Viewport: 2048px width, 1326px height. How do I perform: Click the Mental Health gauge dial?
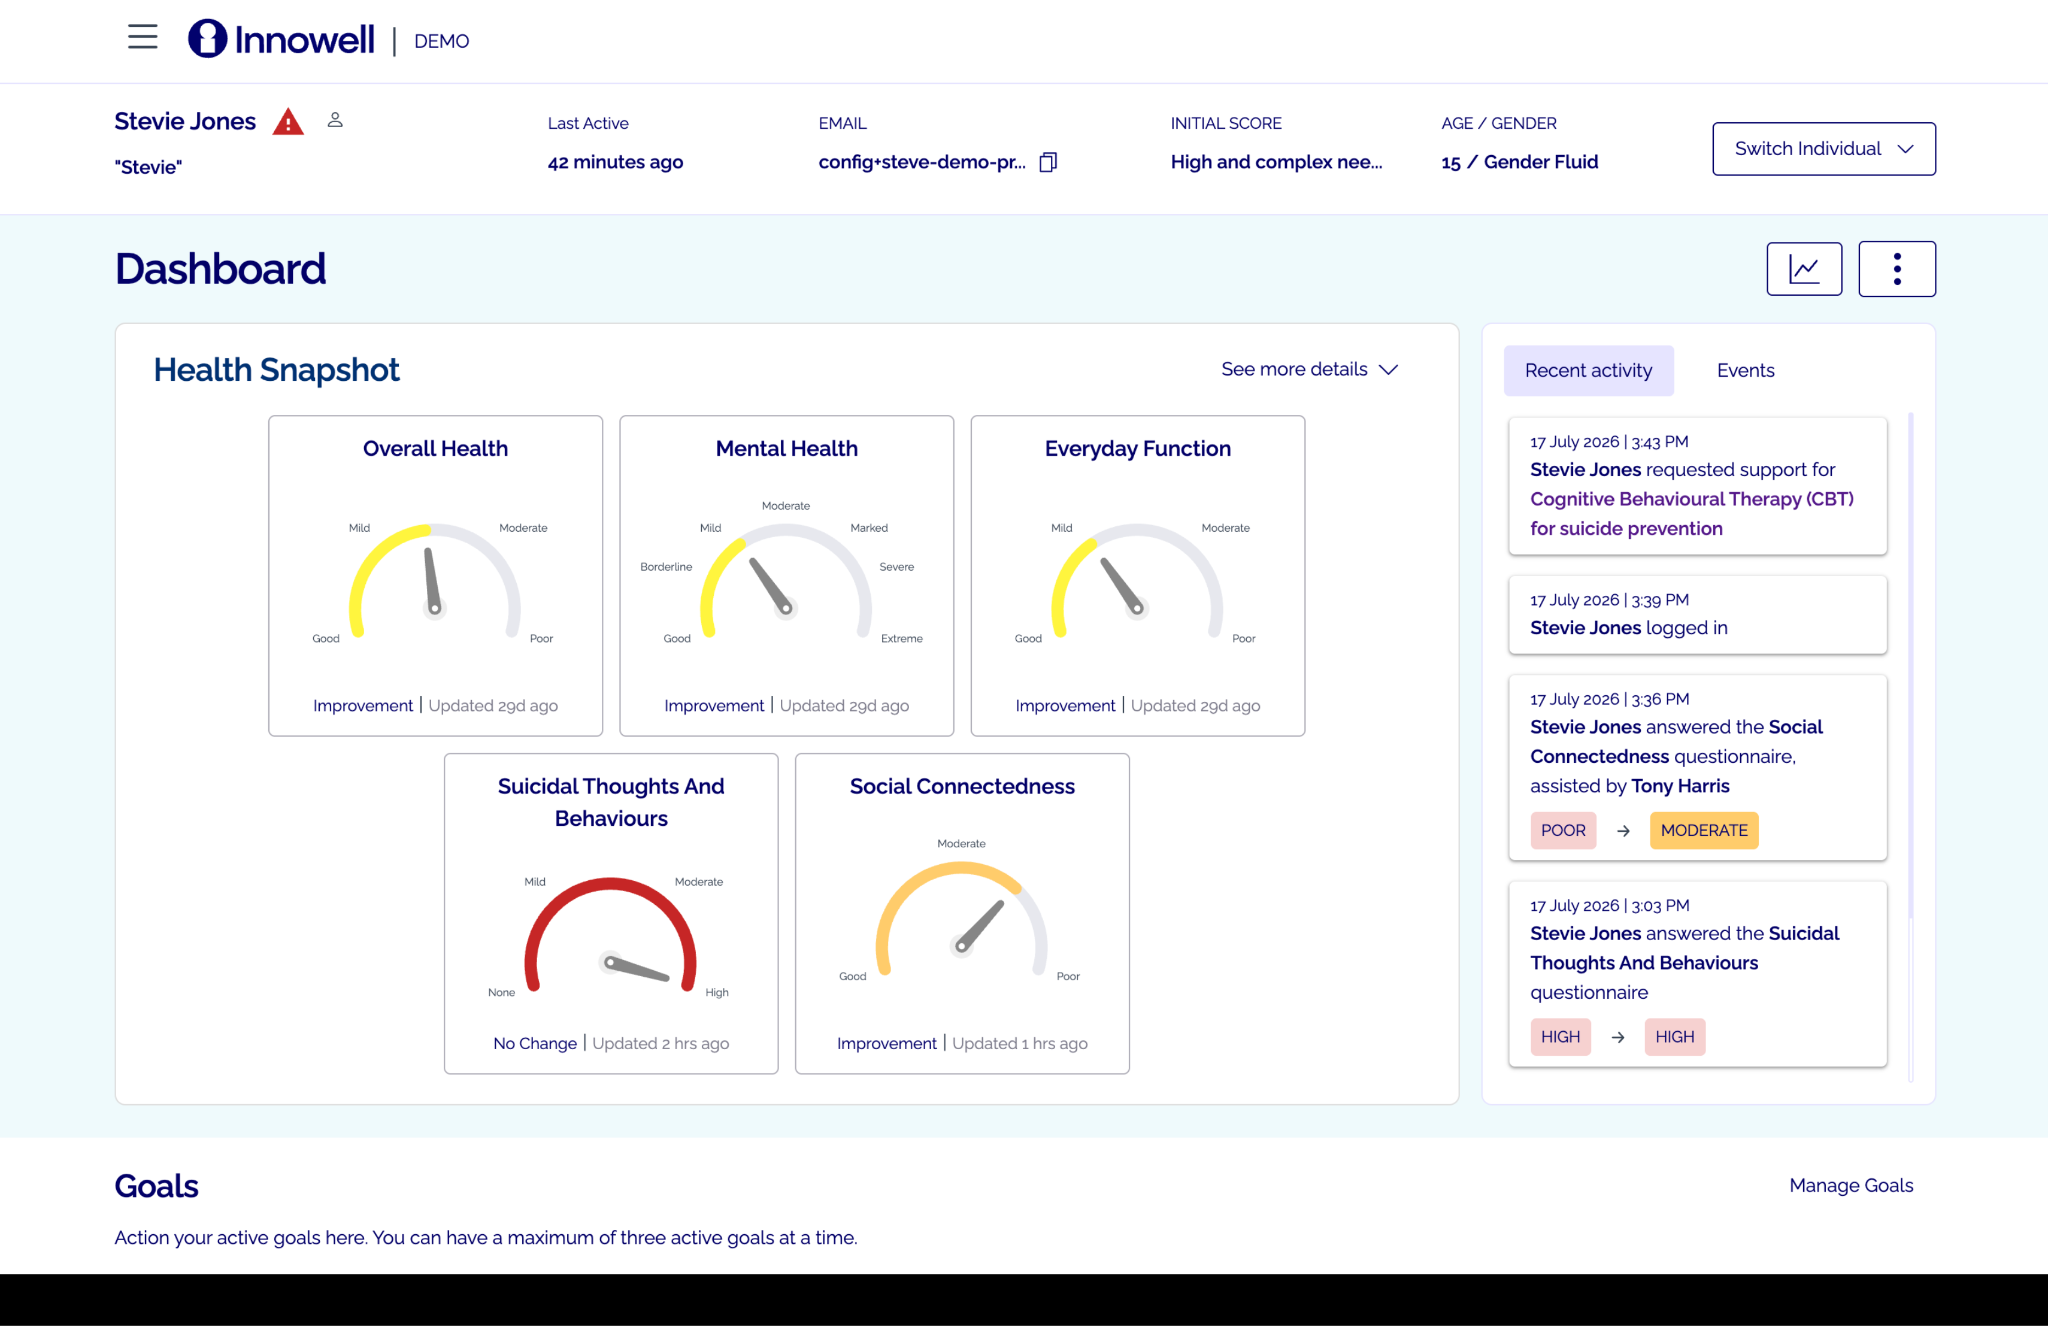coord(786,581)
